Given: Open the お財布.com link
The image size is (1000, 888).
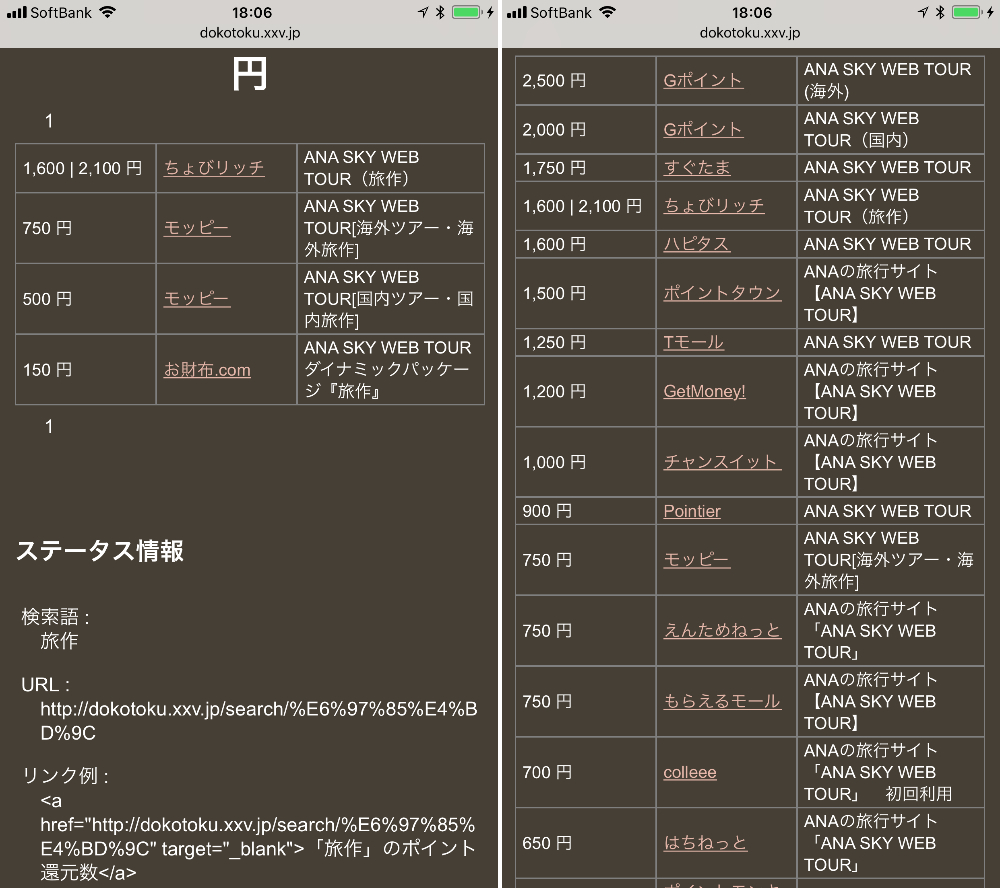Looking at the screenshot, I should click(207, 369).
